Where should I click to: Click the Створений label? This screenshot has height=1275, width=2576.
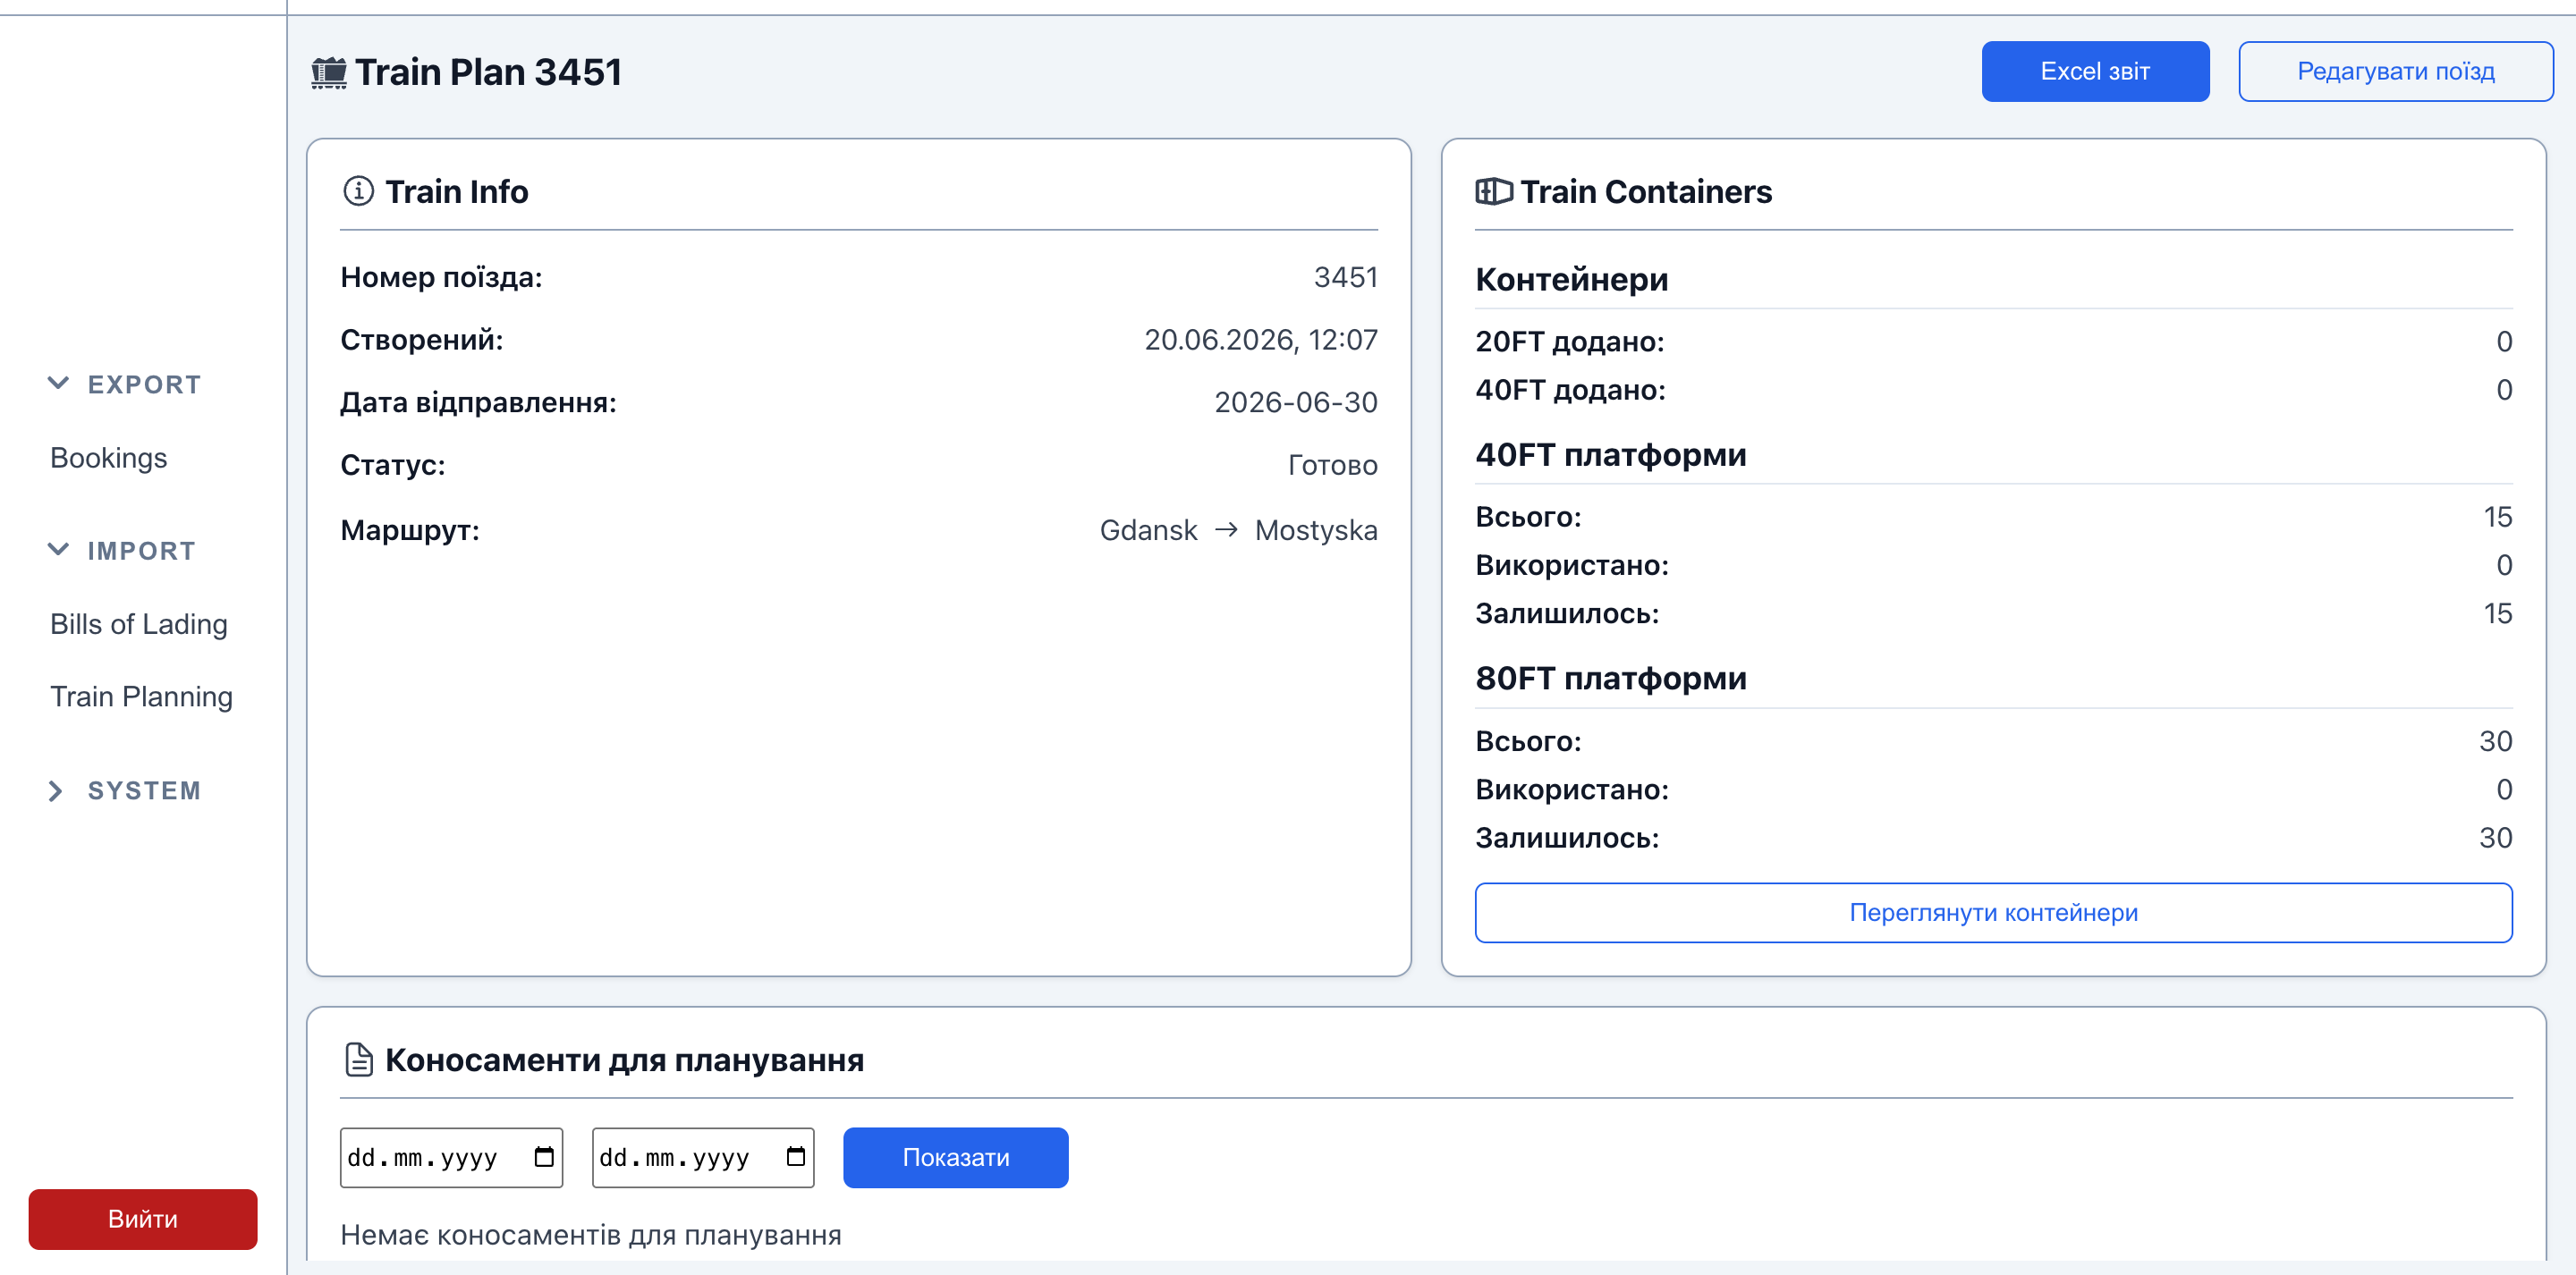(421, 340)
